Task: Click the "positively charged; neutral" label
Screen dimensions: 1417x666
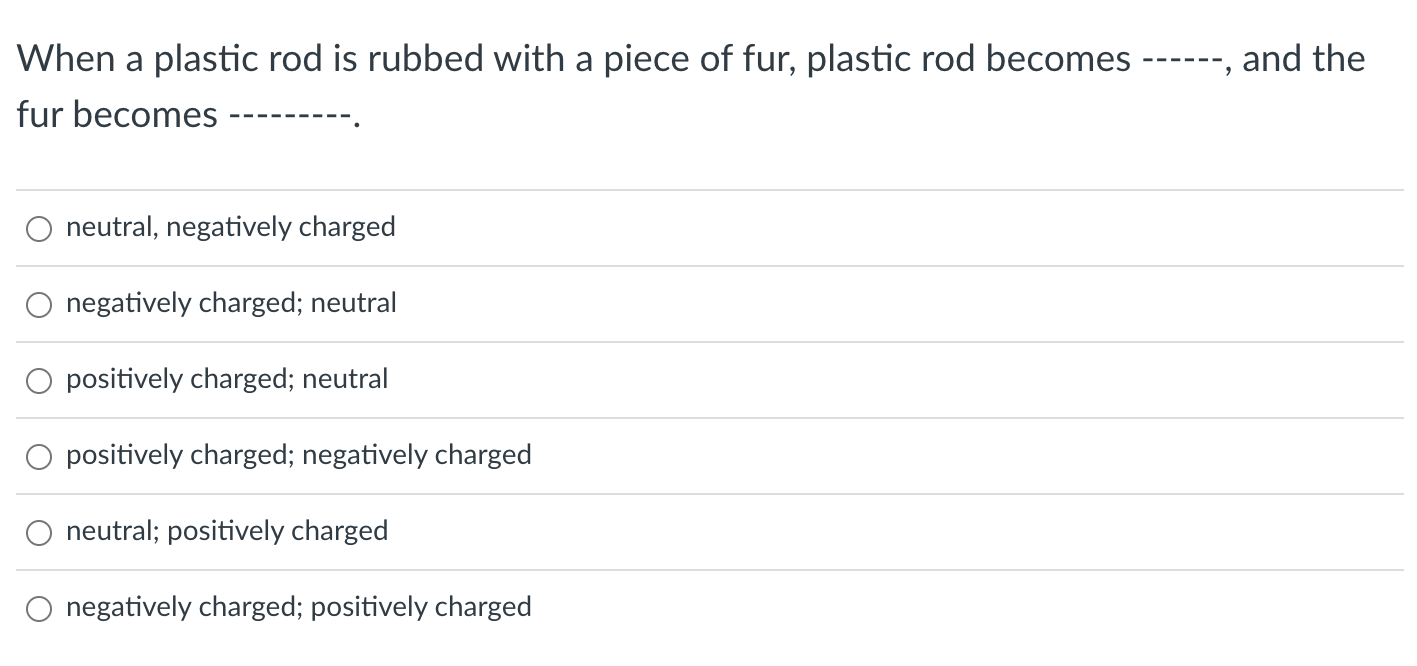Action: (226, 379)
